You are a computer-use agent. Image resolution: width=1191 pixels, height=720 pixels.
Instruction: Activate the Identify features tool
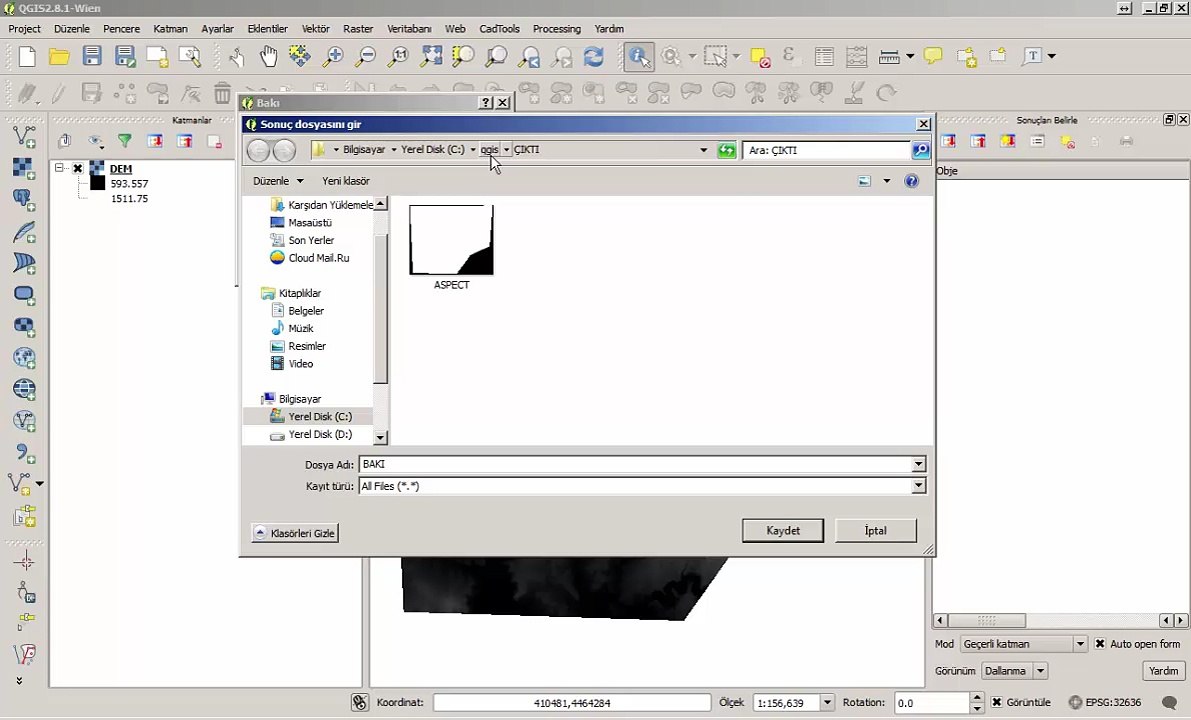click(639, 56)
